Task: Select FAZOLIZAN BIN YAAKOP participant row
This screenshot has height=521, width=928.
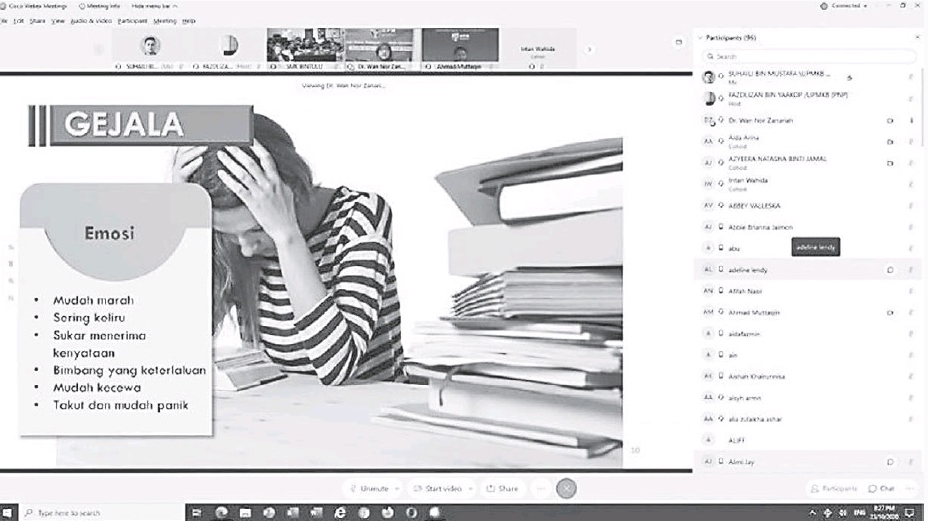Action: 808,98
